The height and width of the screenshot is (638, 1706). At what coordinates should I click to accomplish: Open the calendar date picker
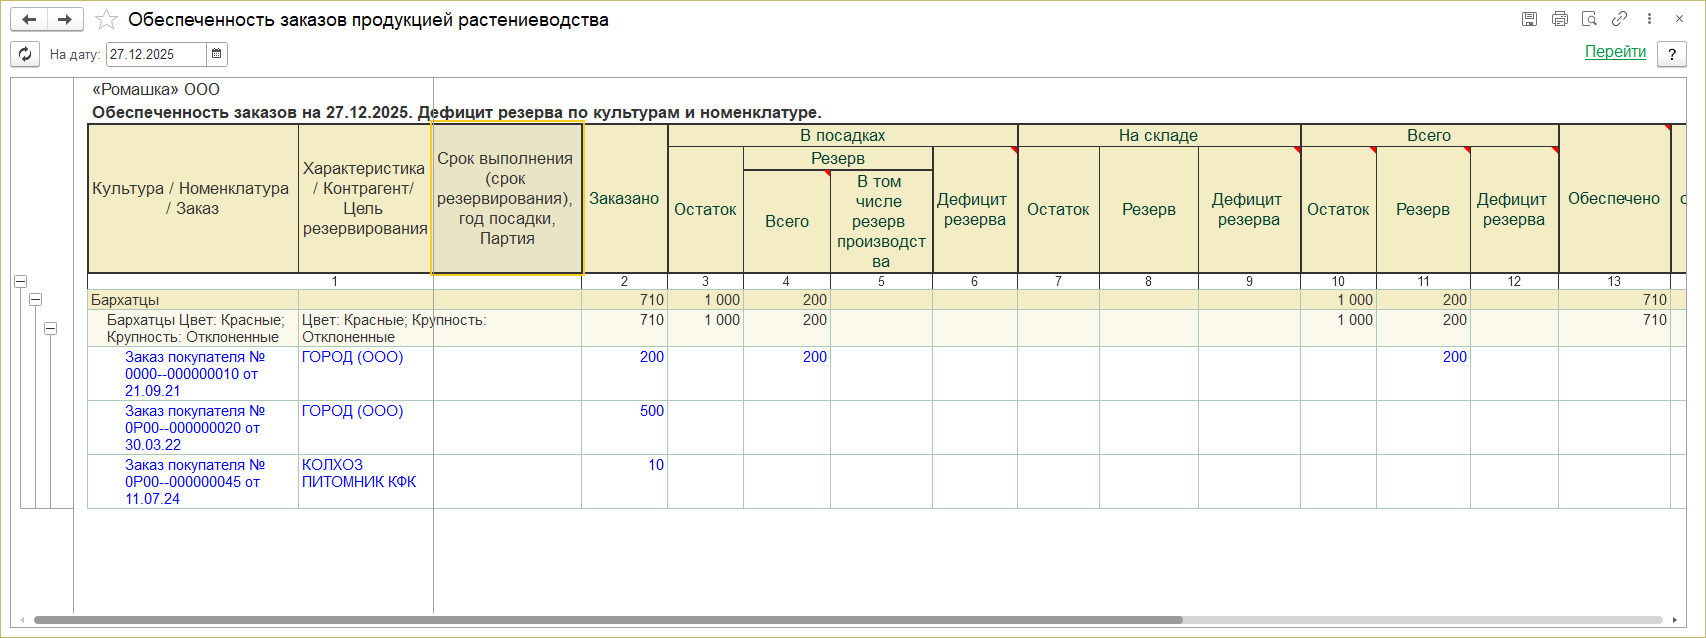[x=216, y=55]
